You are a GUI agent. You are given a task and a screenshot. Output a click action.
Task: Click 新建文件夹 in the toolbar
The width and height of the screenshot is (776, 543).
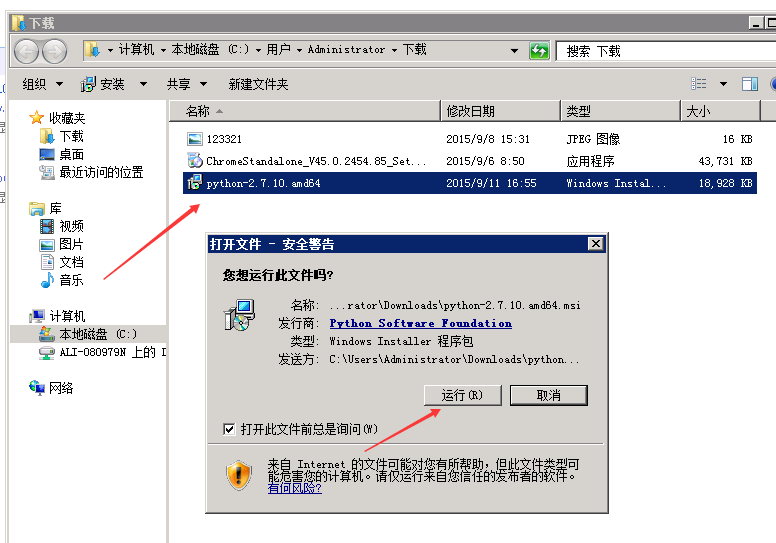pyautogui.click(x=258, y=84)
